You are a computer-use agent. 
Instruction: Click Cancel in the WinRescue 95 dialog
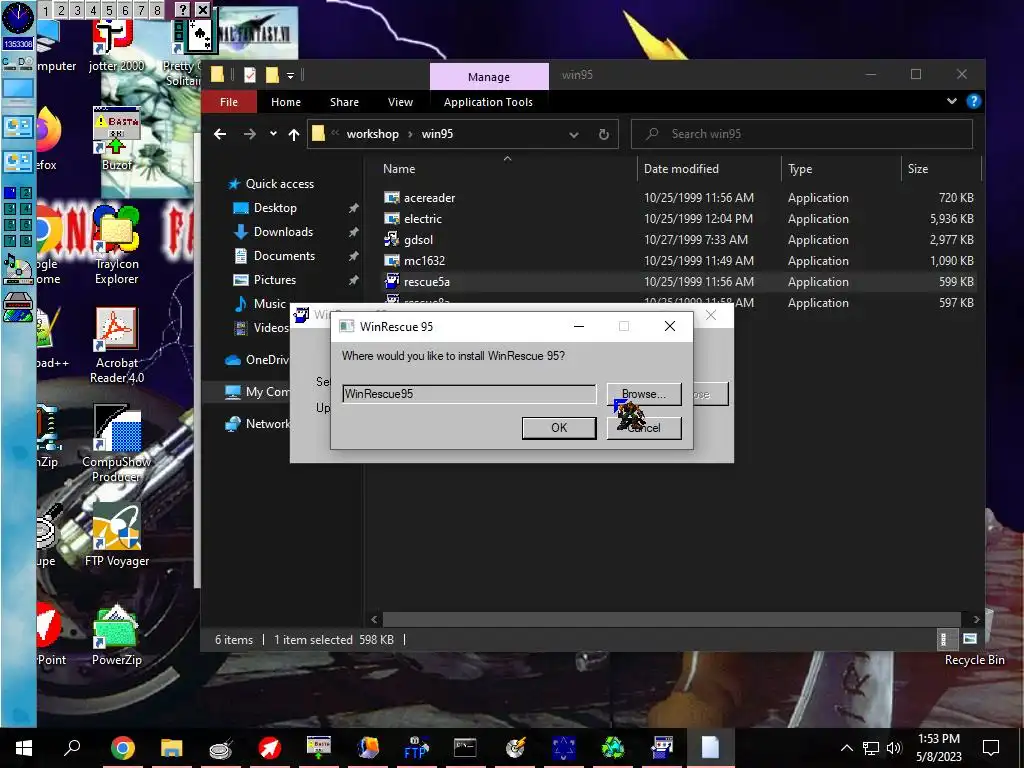[x=644, y=428]
